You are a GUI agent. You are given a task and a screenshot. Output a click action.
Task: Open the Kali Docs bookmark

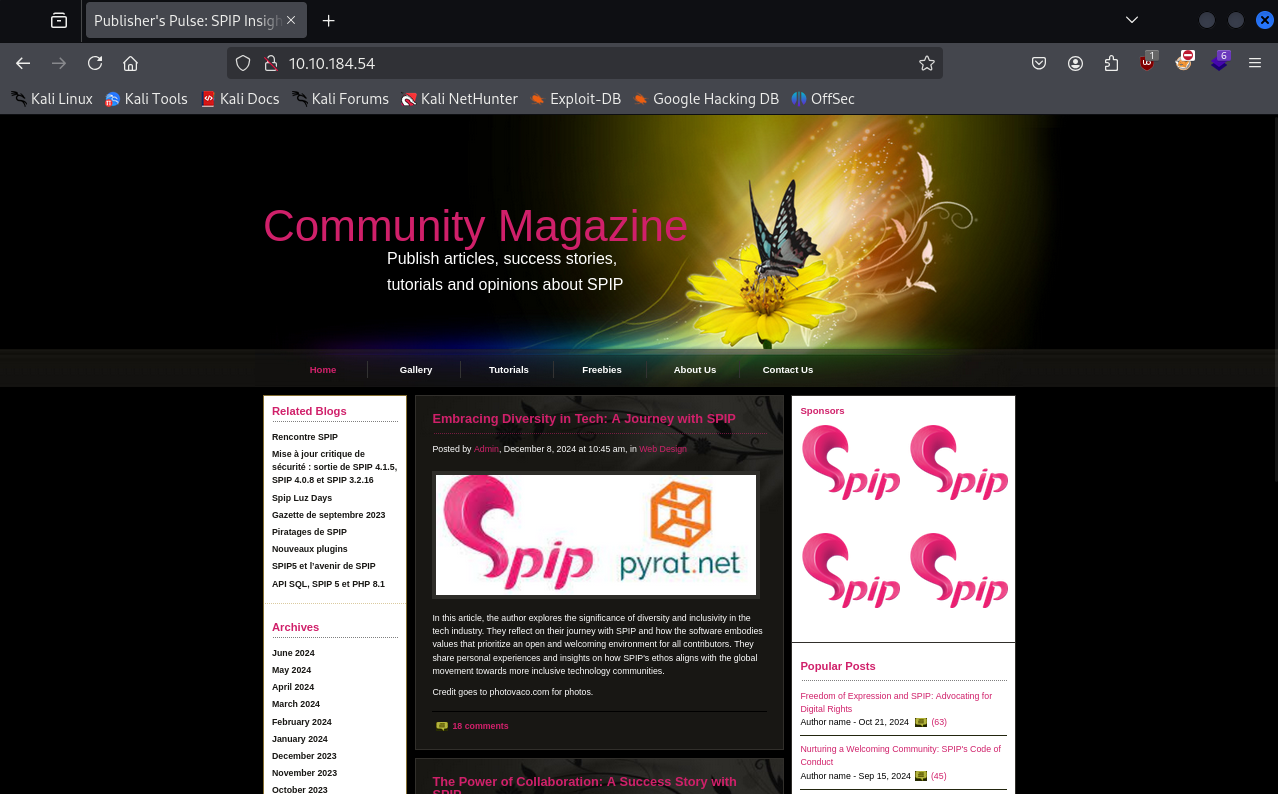(240, 99)
